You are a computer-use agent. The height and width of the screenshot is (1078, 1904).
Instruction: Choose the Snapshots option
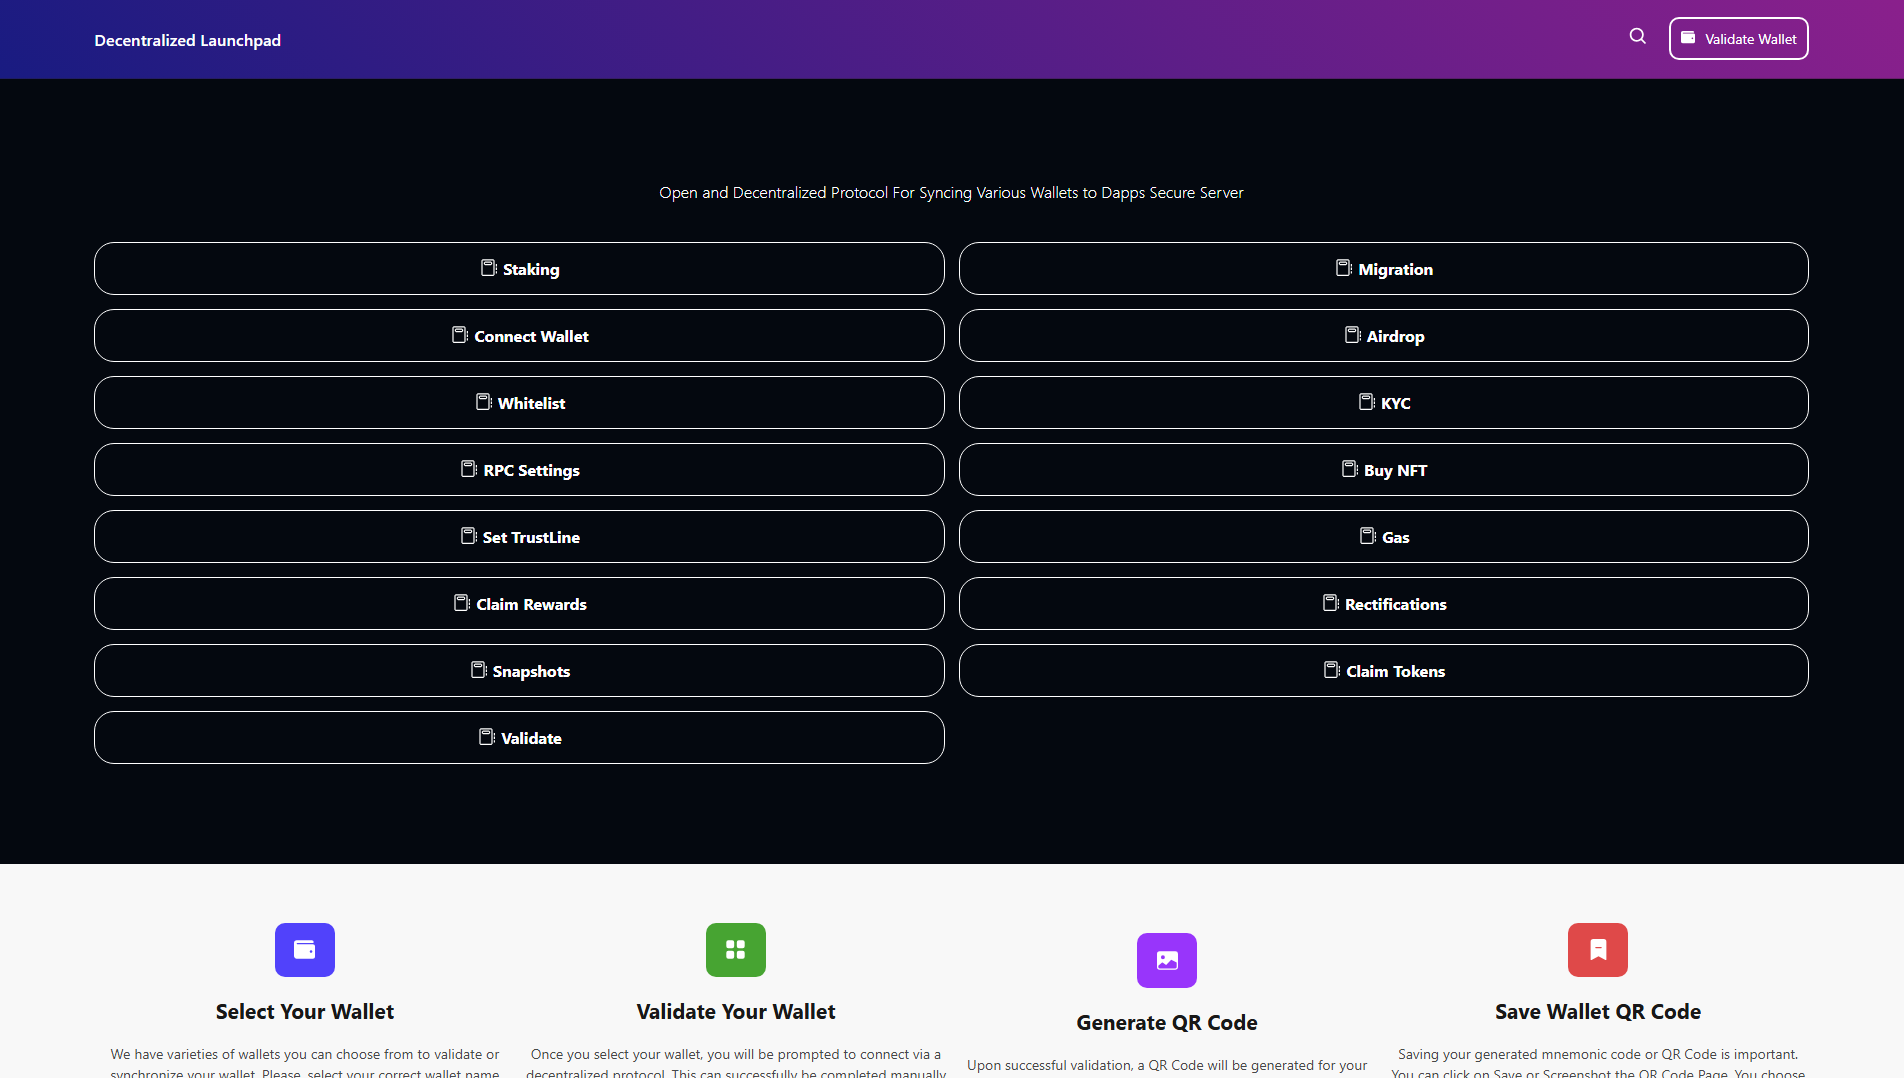(x=519, y=671)
